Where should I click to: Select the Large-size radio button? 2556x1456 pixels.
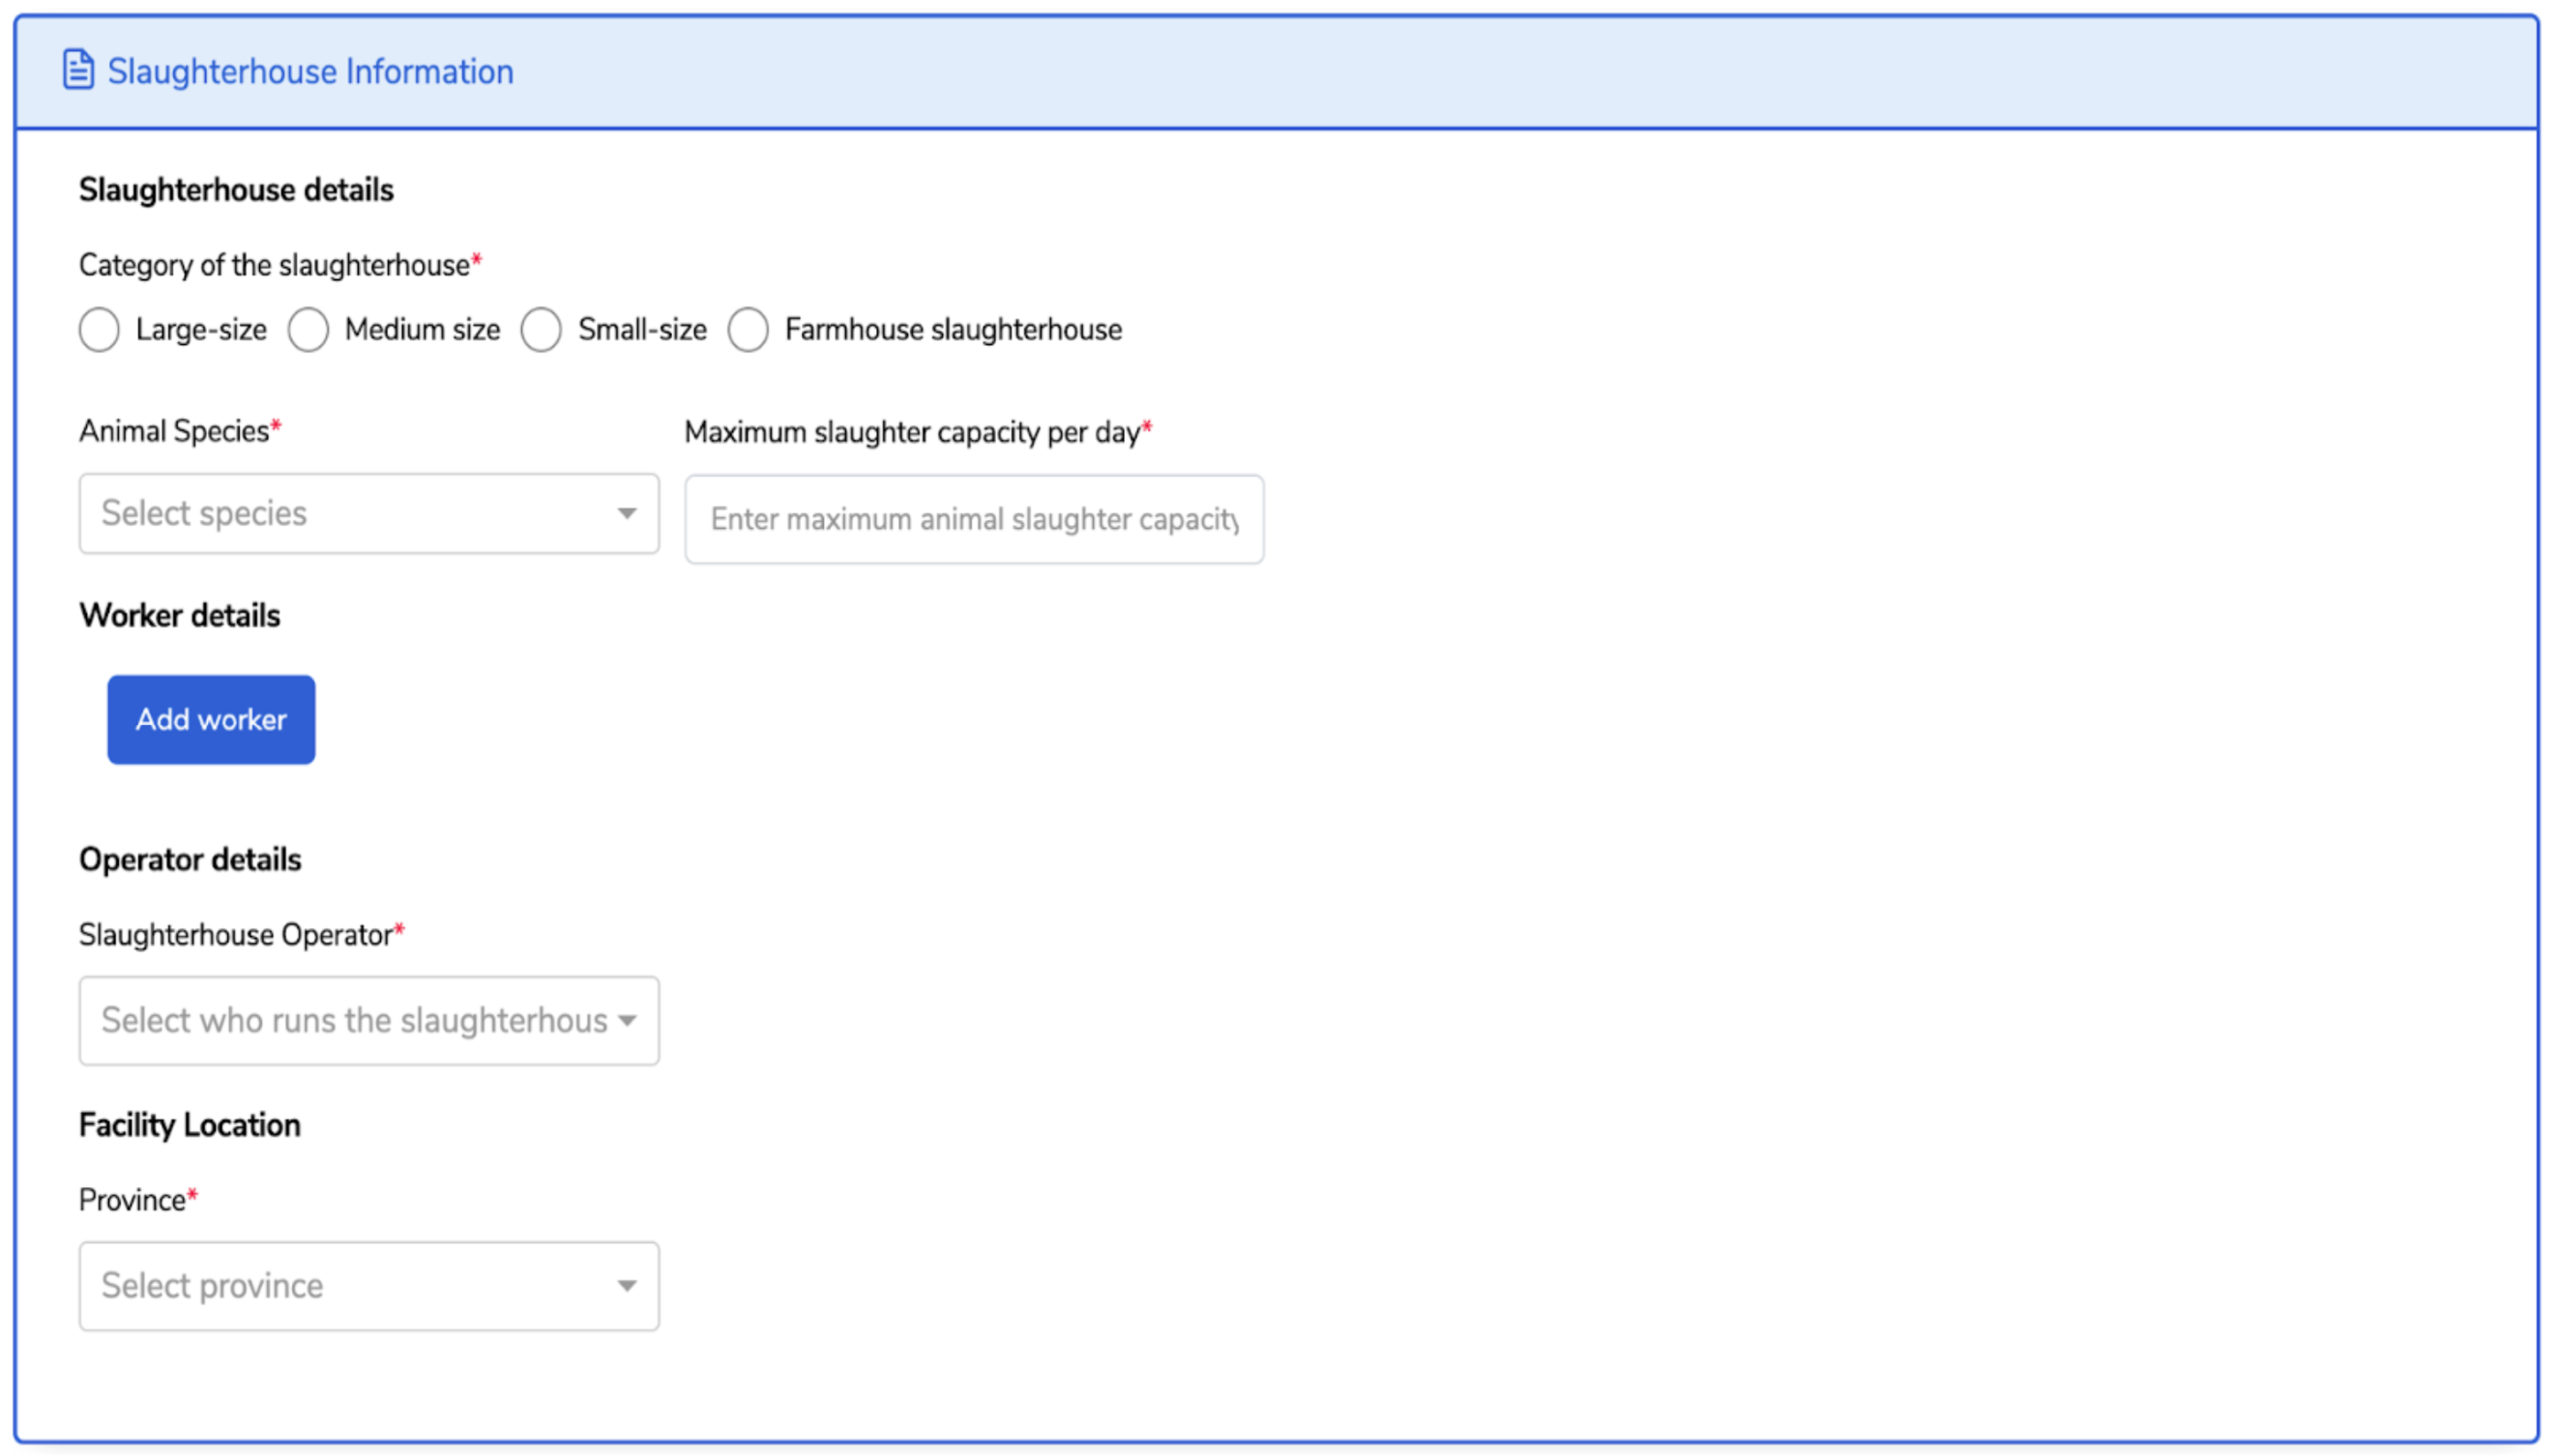pyautogui.click(x=99, y=330)
